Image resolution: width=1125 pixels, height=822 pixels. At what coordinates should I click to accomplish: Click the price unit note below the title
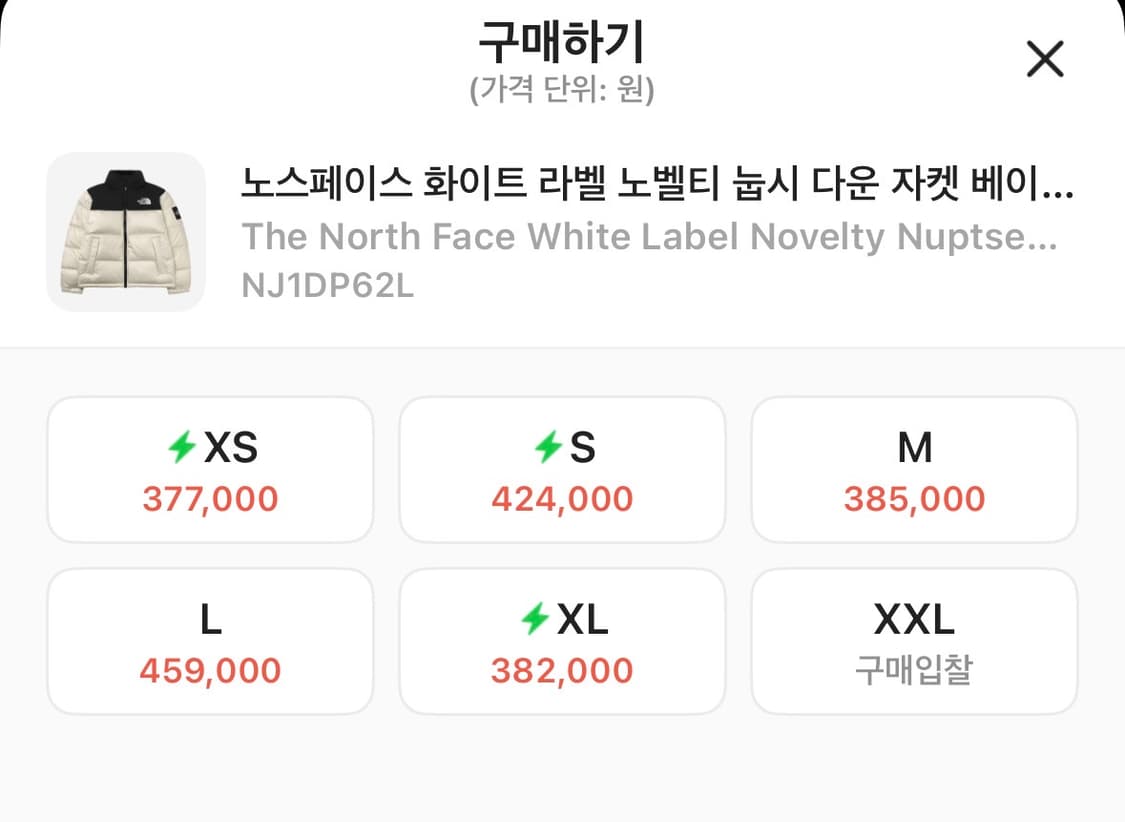(562, 89)
